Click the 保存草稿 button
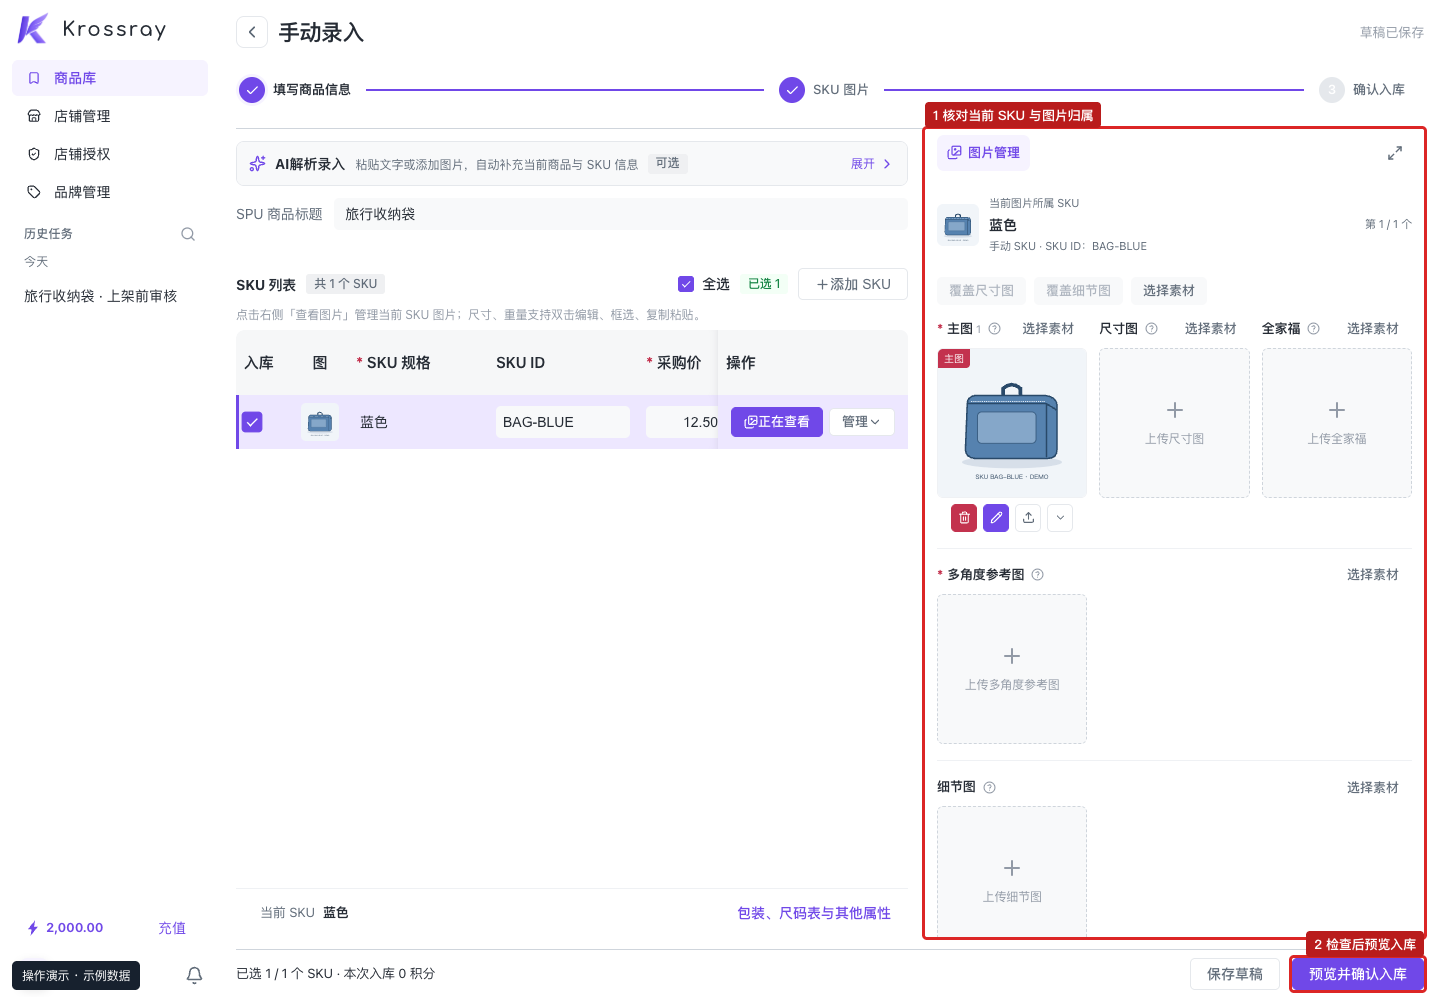The image size is (1440, 1000). click(1235, 974)
